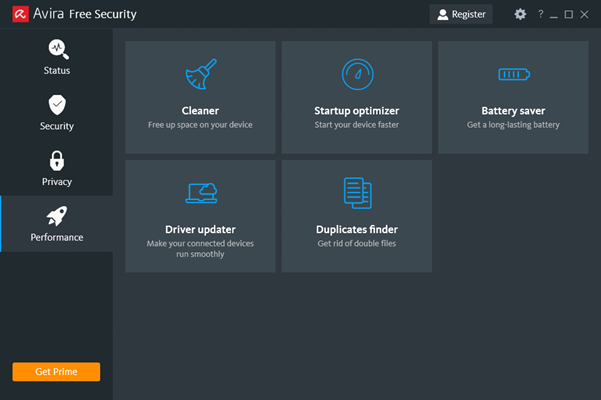Click the Get Prime button
Image resolution: width=601 pixels, height=400 pixels.
56,372
